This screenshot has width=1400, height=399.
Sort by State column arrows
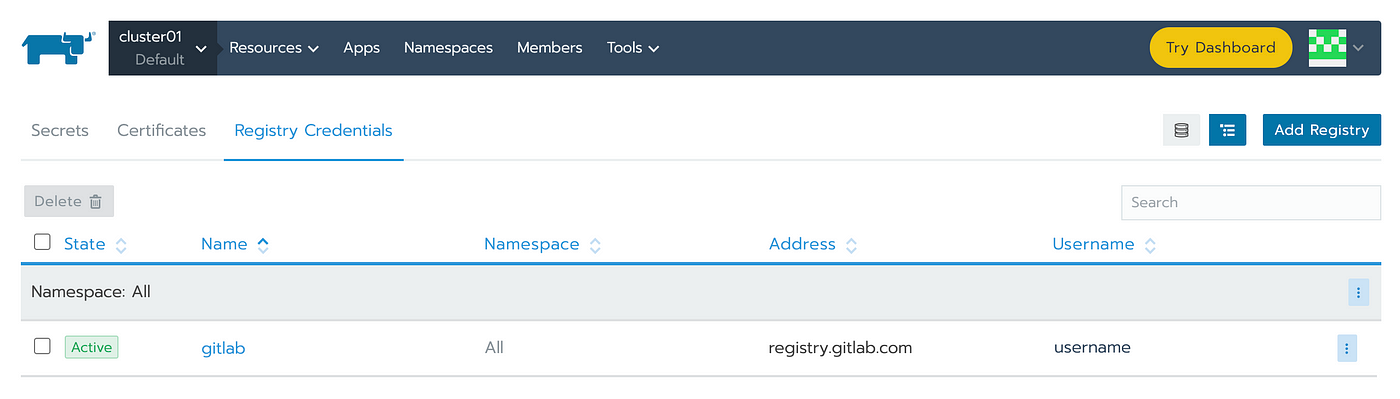[121, 245]
